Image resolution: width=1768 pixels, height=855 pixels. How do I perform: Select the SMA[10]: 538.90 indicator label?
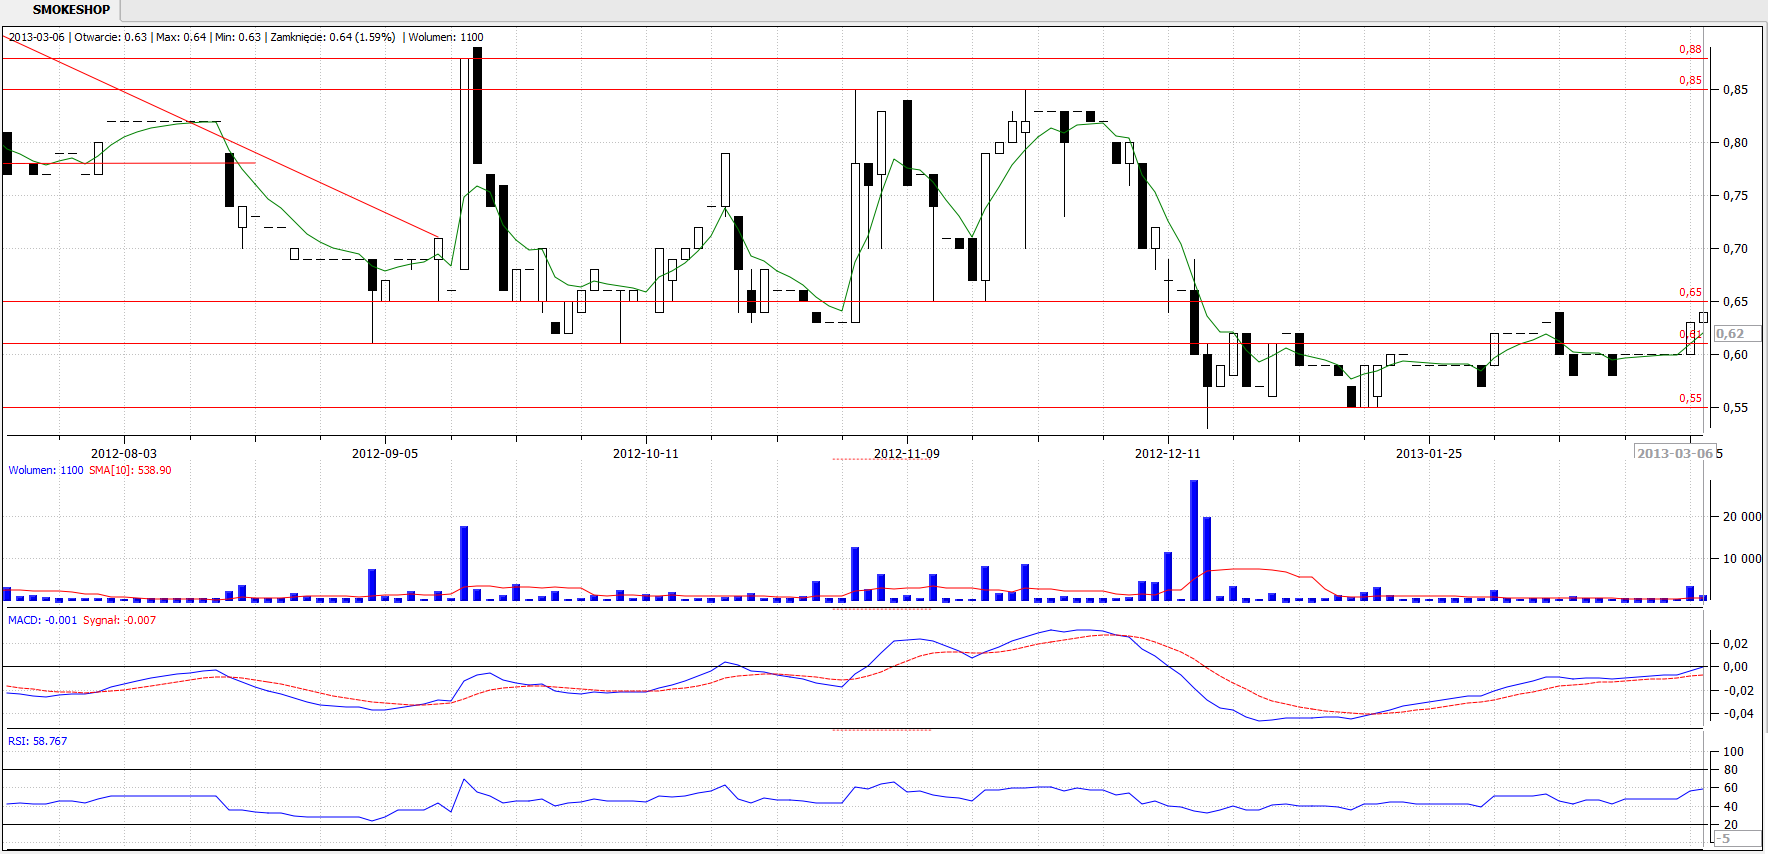point(130,470)
